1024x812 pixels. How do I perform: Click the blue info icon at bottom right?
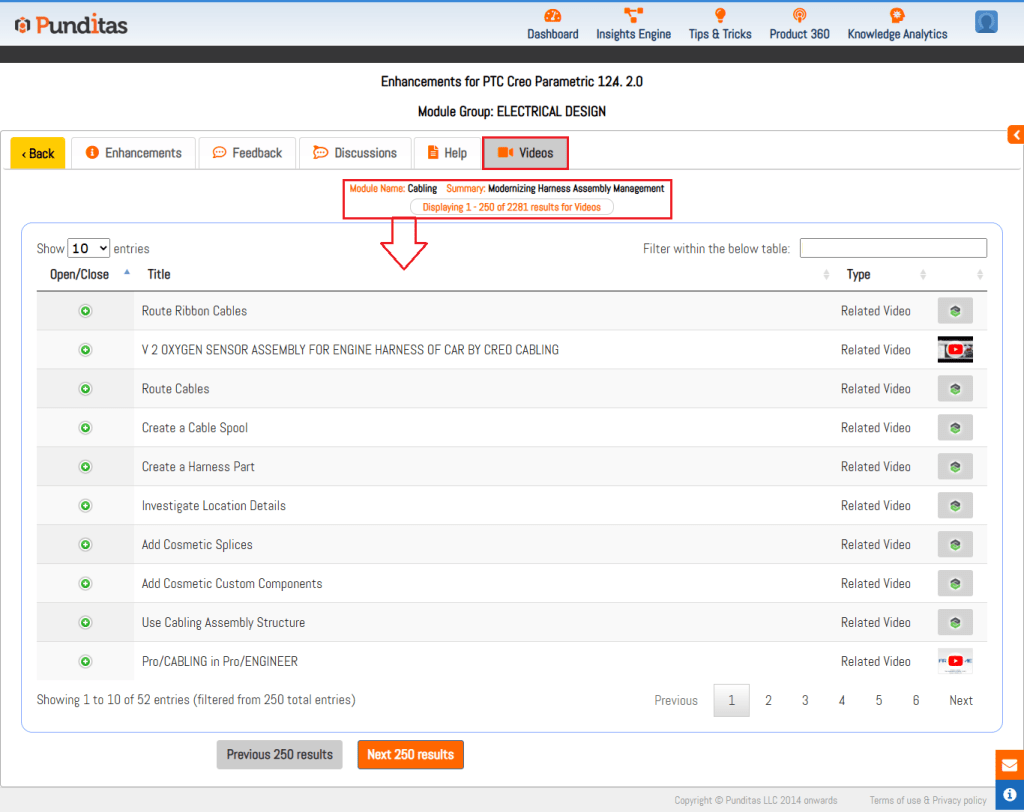[x=1009, y=794]
